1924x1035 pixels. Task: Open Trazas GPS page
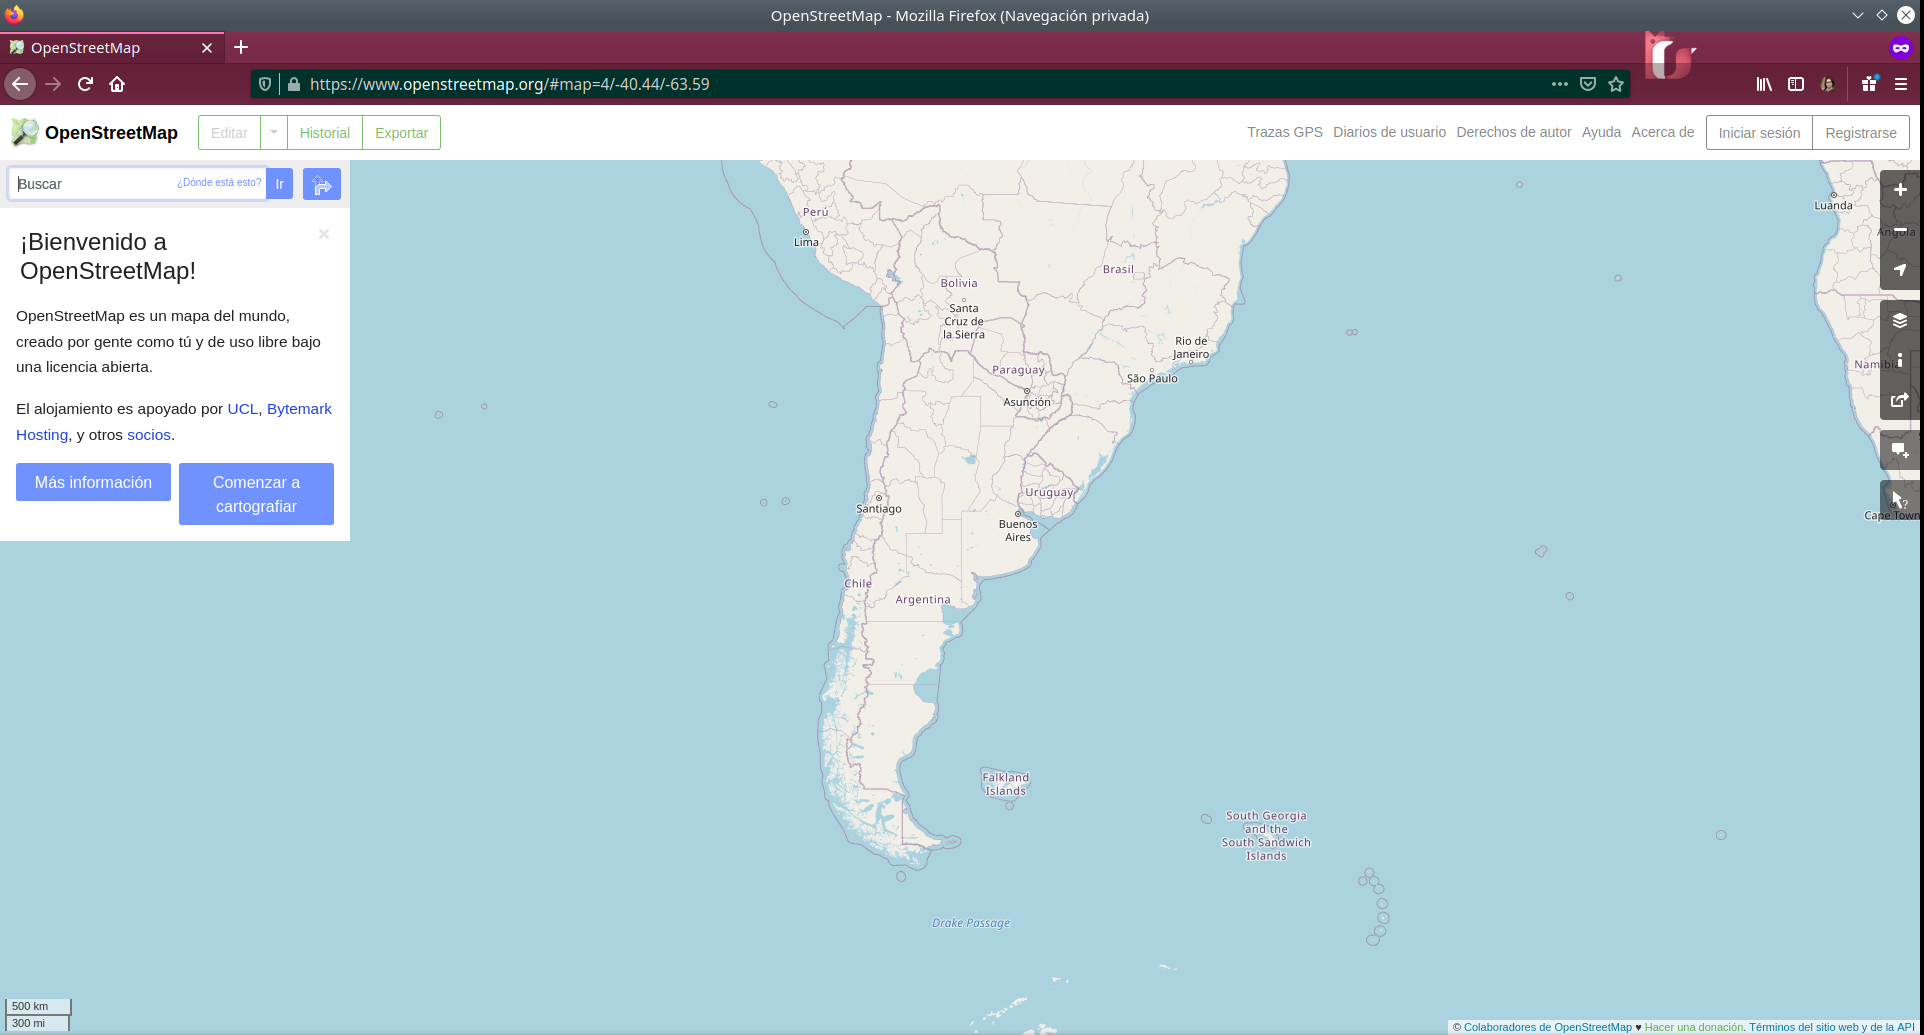coord(1285,132)
